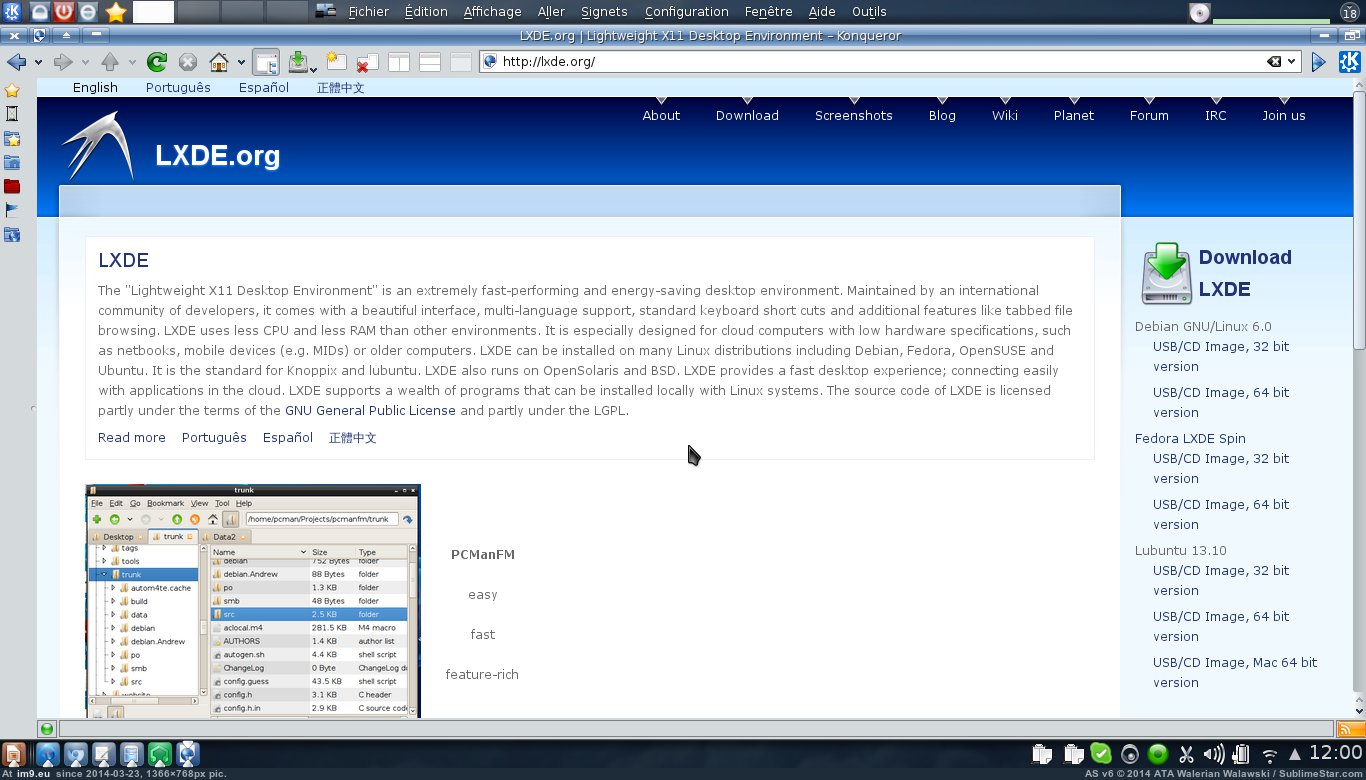1366x780 pixels.
Task: Toggle the sidebar bookmarks star panel
Action: pyautogui.click(x=12, y=90)
